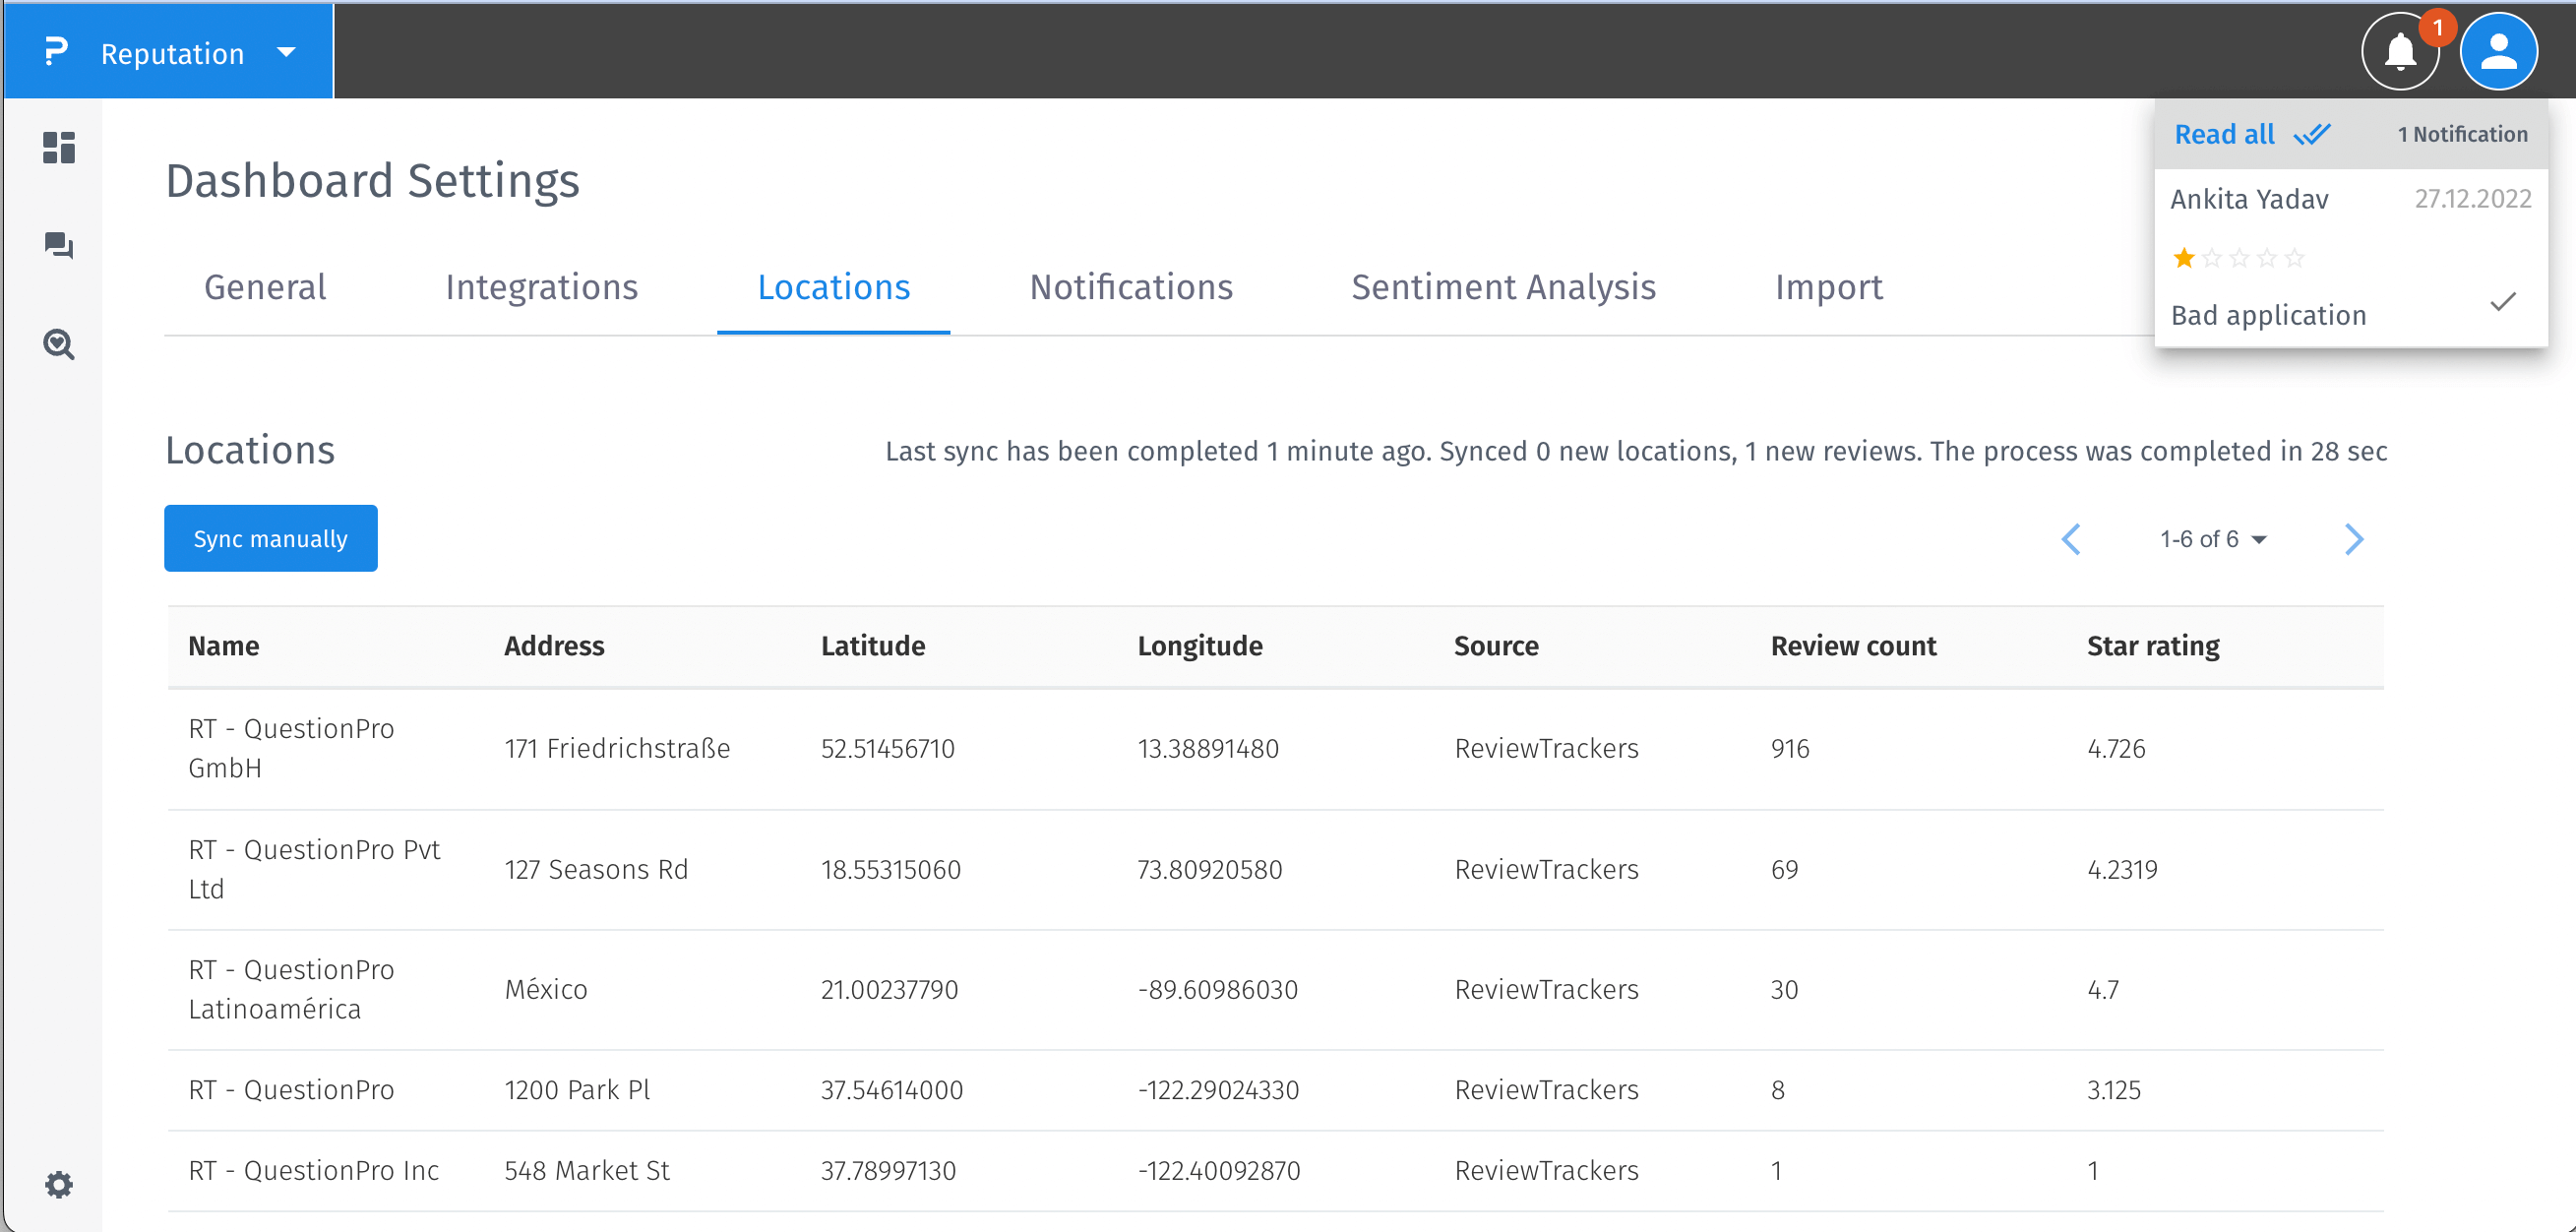2576x1232 pixels.
Task: Click the QuestionPro P logo icon
Action: pos(56,52)
